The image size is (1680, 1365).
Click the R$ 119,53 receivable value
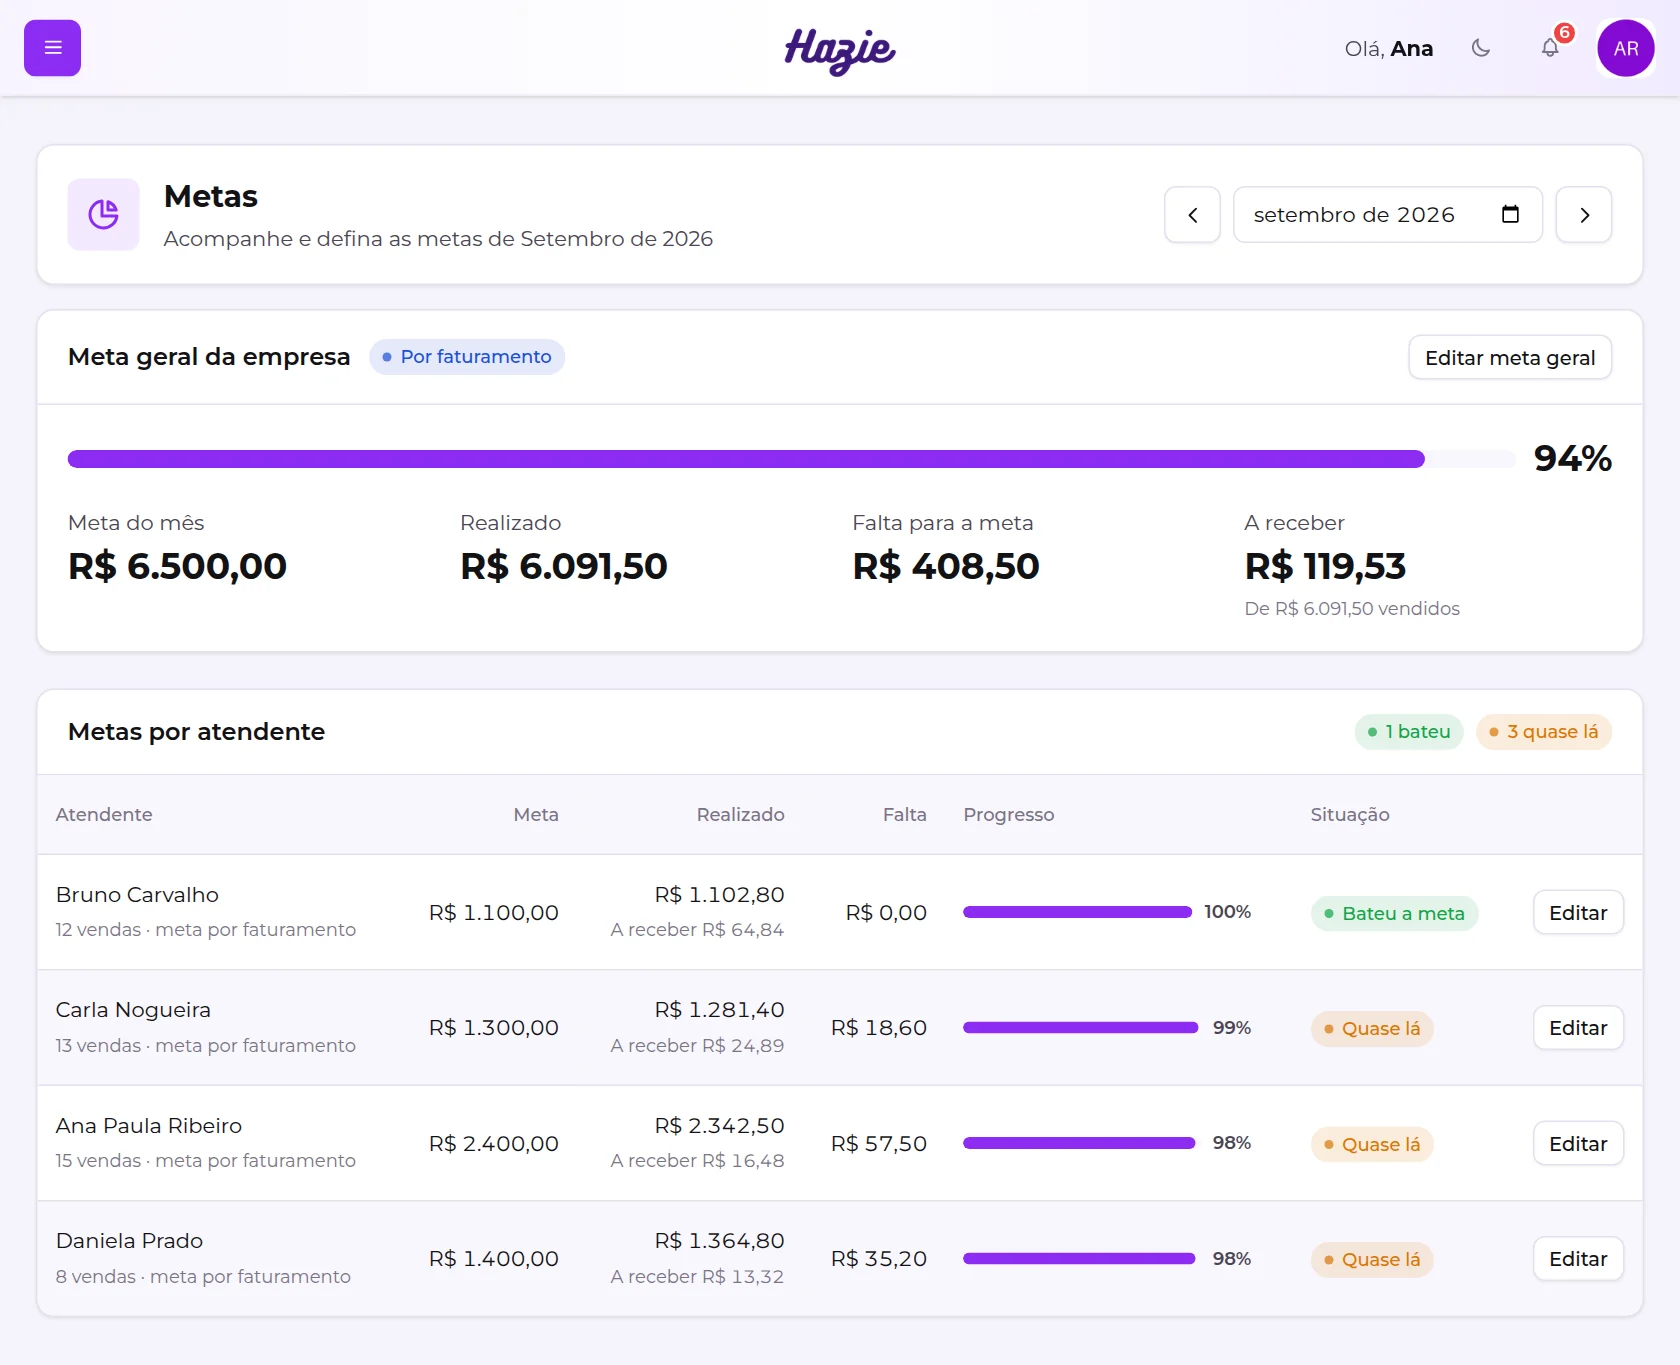[x=1325, y=566]
